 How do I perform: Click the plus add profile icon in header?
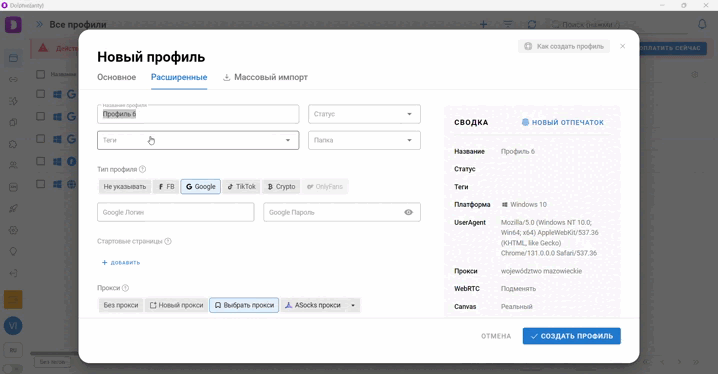tap(484, 24)
